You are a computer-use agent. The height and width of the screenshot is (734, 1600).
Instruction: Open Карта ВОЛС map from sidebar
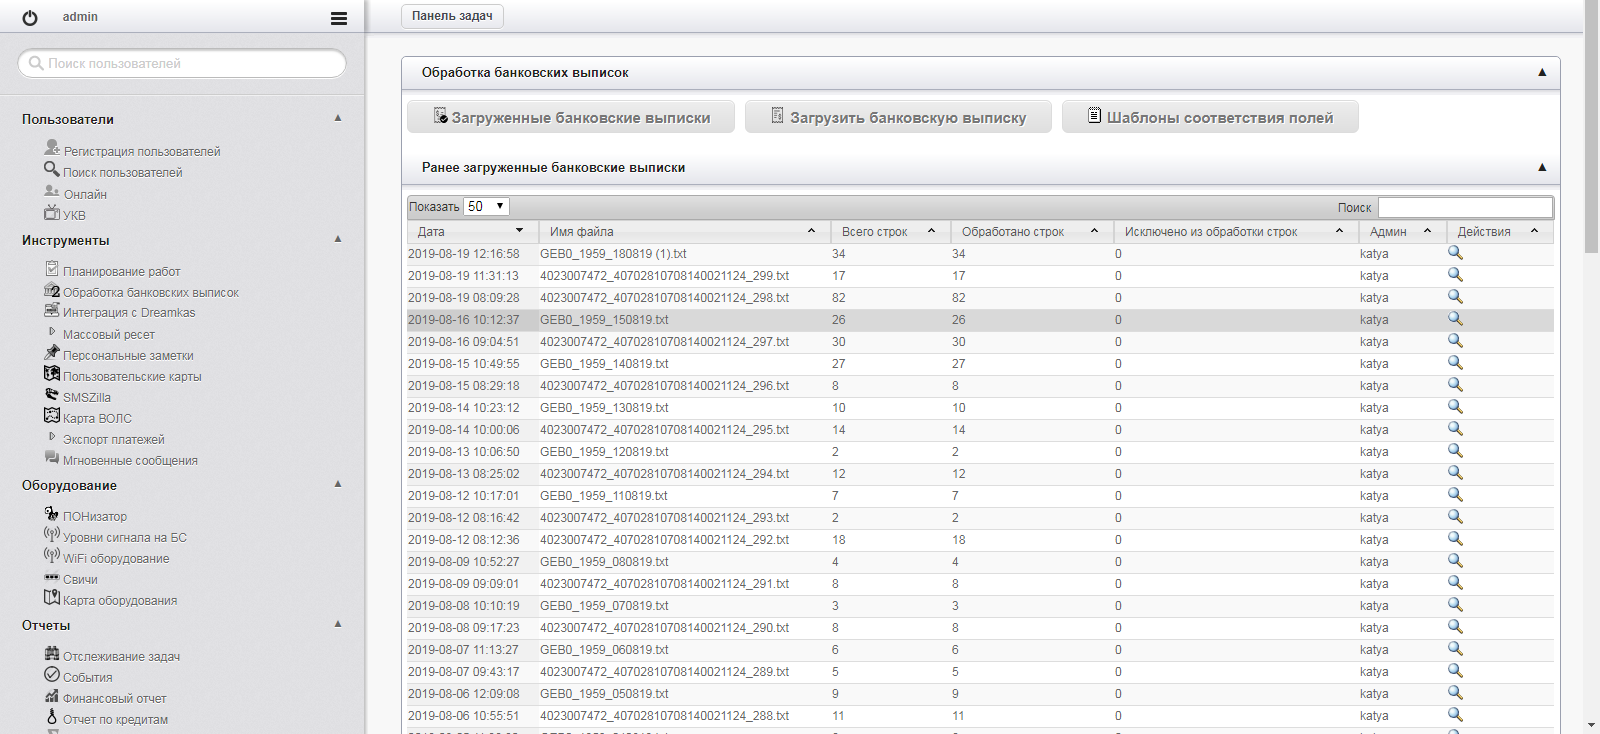(x=97, y=418)
